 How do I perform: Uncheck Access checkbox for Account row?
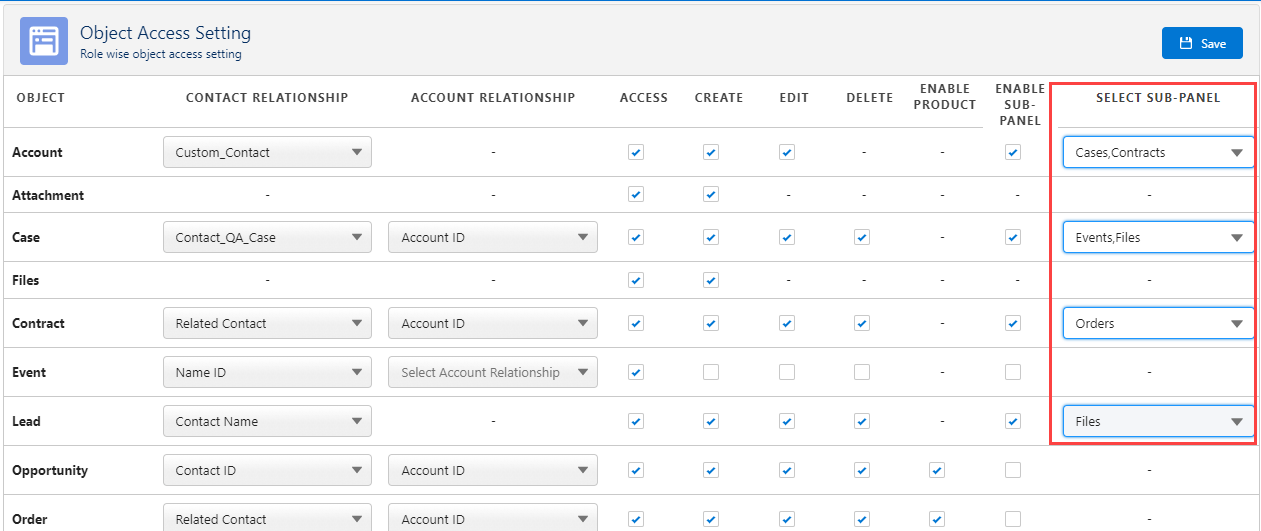pyautogui.click(x=636, y=153)
